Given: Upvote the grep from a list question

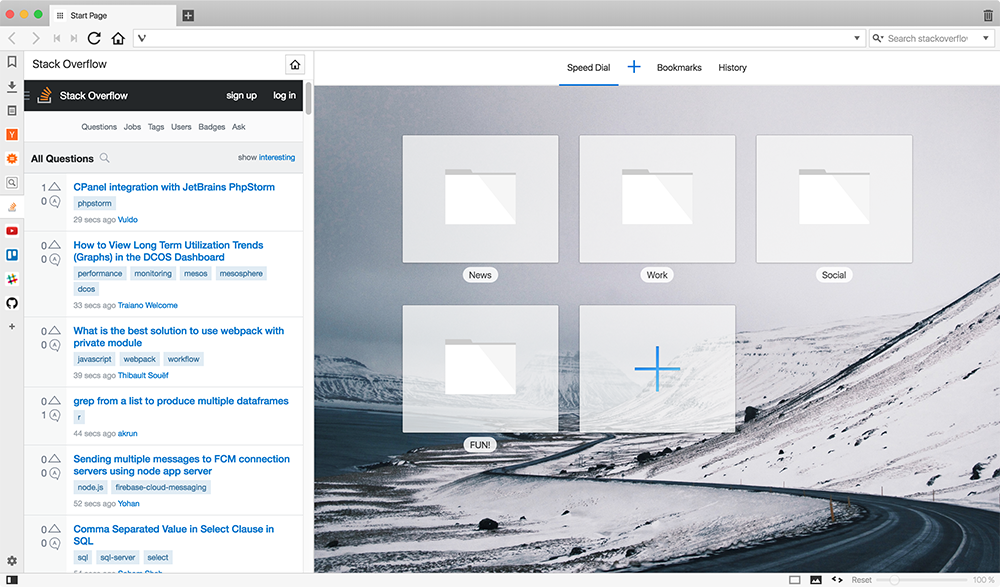Looking at the screenshot, I should [55, 401].
